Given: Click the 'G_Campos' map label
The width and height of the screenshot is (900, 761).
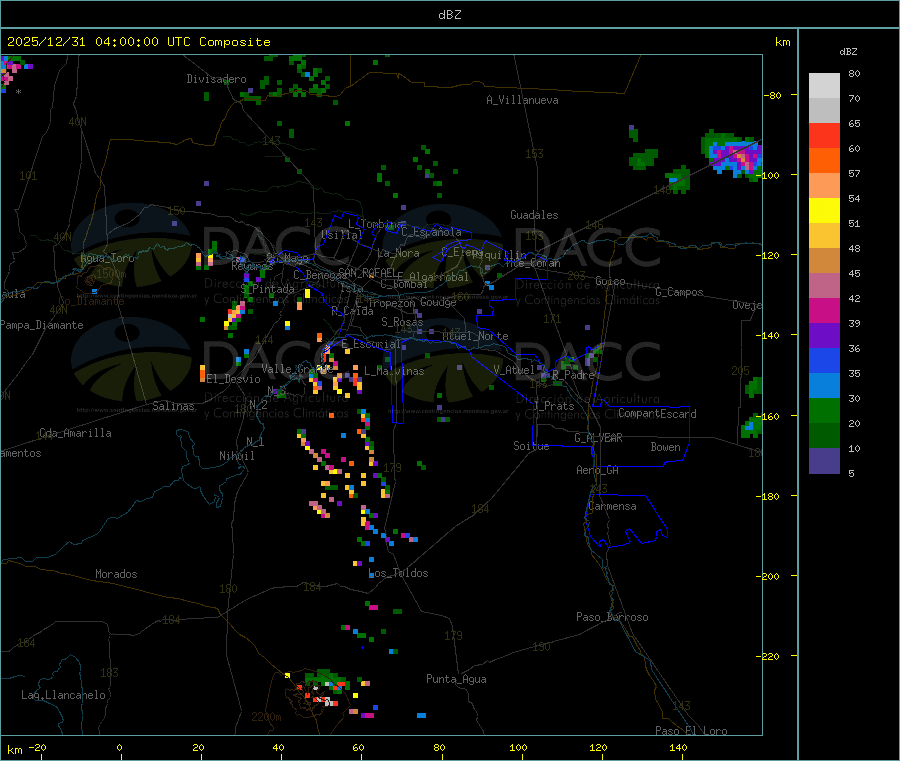Looking at the screenshot, I should (680, 292).
